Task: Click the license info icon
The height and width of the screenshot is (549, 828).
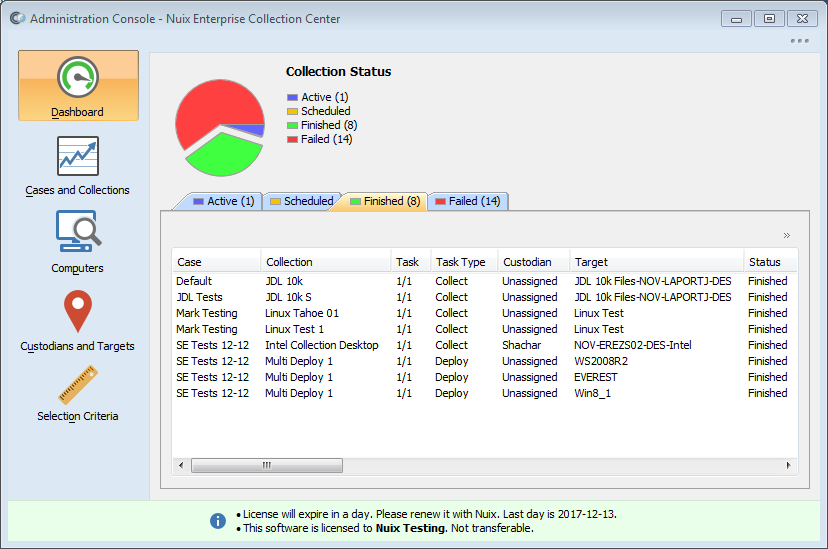Action: tap(218, 521)
